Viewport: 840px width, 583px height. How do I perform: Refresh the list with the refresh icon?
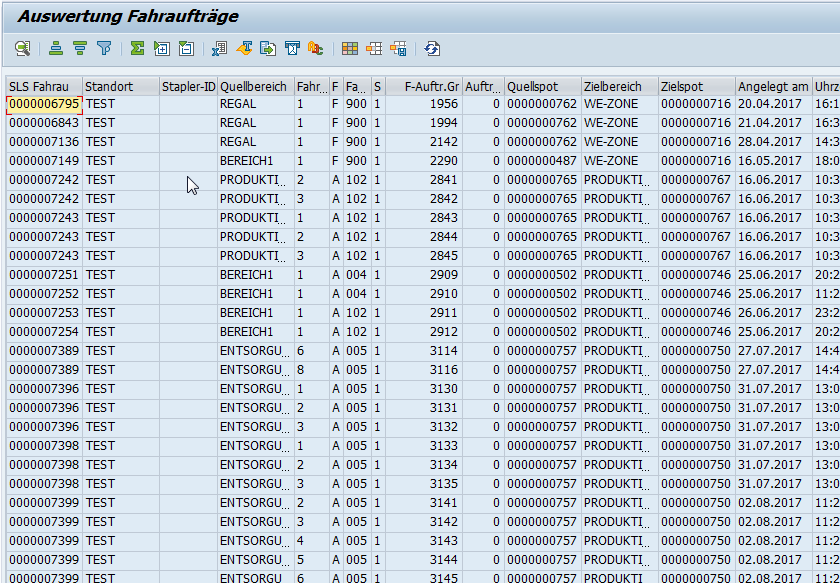coord(432,48)
